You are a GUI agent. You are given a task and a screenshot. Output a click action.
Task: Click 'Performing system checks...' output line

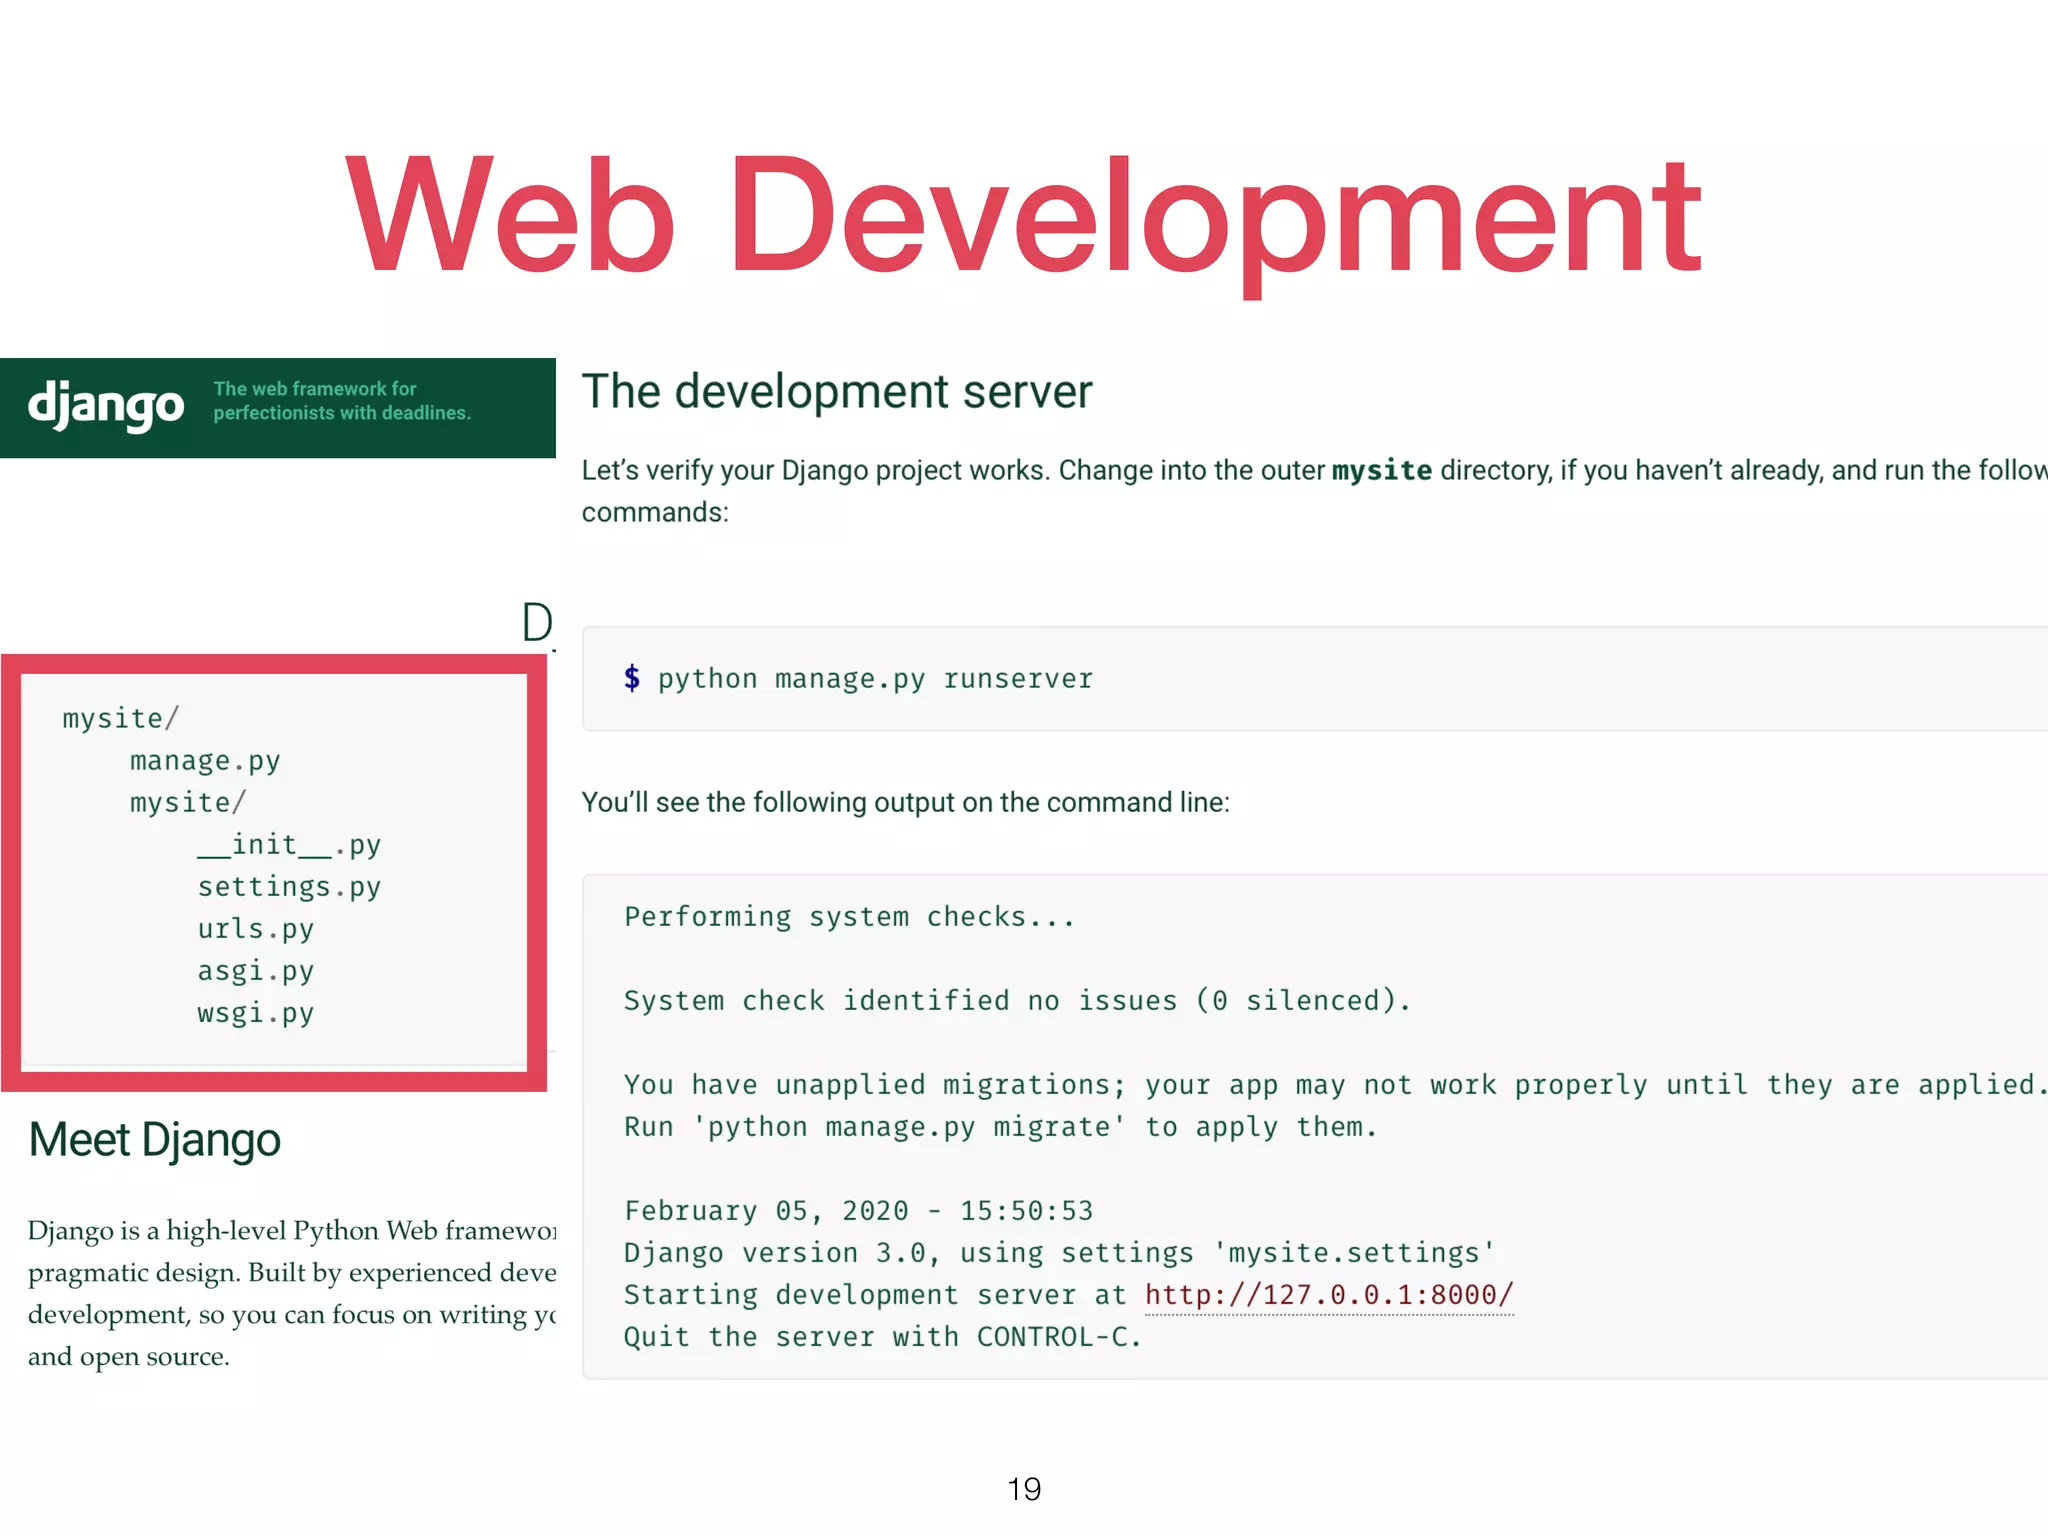coord(850,917)
